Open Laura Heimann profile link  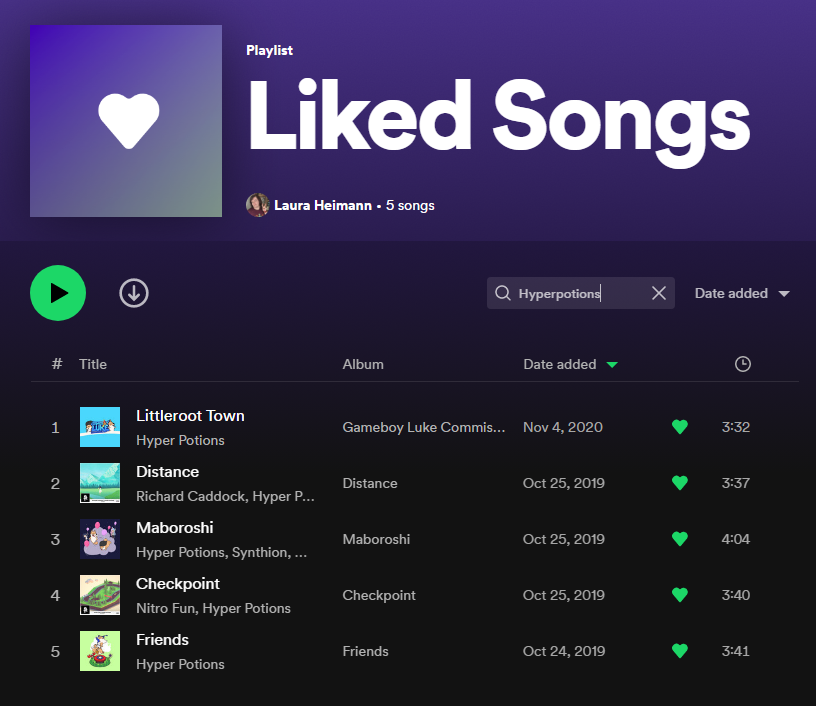pos(323,206)
